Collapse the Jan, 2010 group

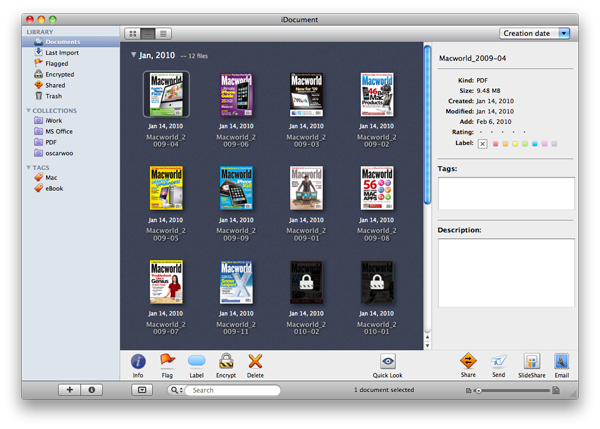[x=133, y=55]
